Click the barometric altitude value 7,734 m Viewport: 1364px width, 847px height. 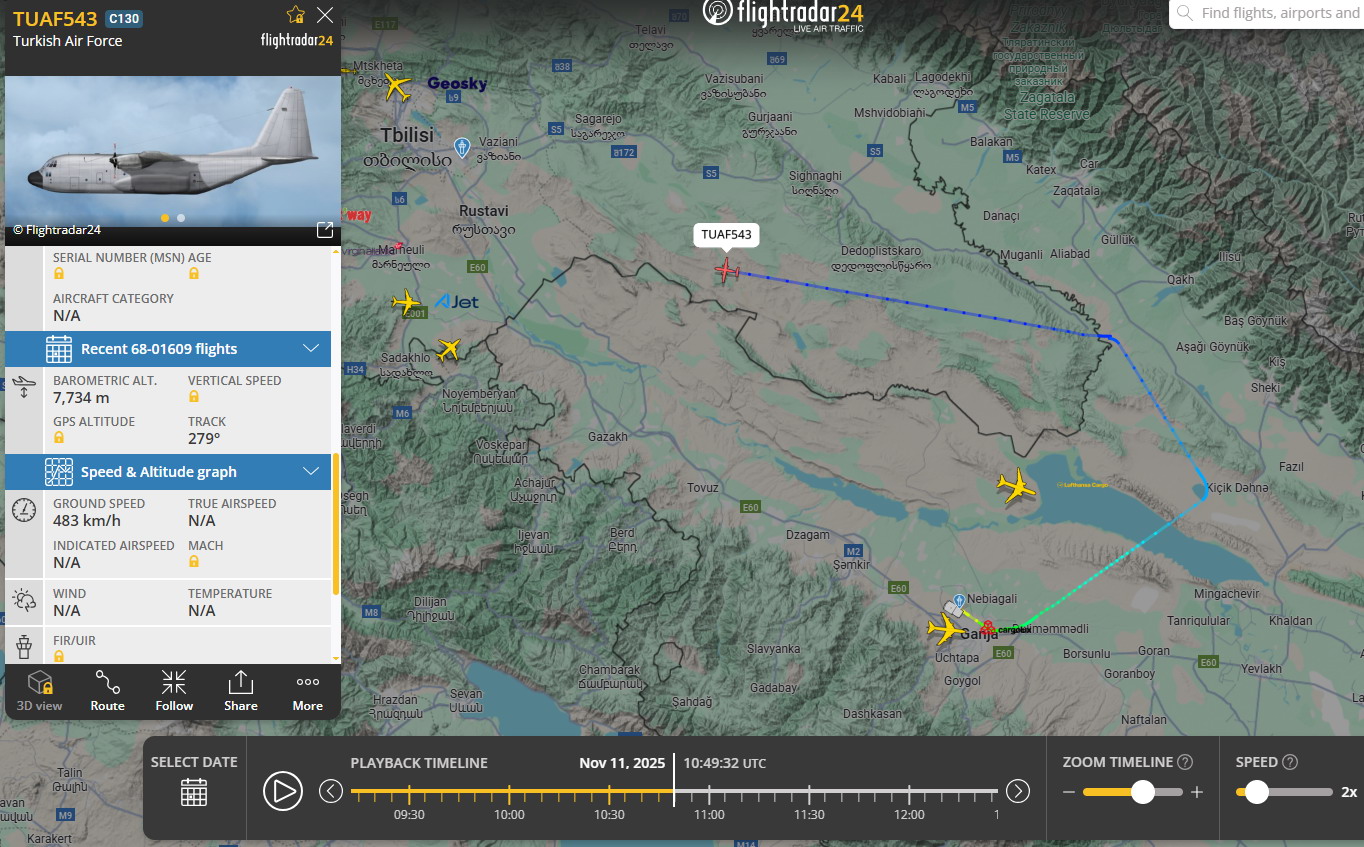81,397
